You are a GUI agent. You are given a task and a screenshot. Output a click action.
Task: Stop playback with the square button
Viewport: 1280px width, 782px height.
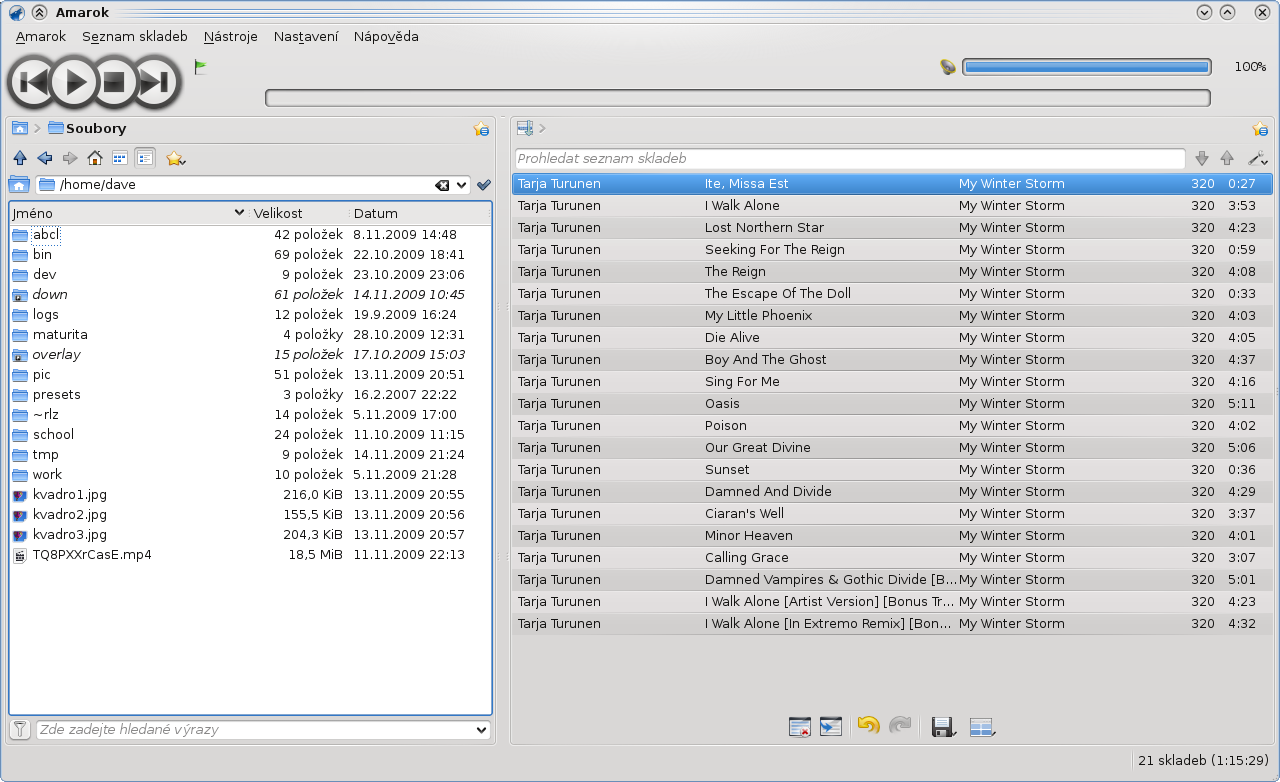114,83
